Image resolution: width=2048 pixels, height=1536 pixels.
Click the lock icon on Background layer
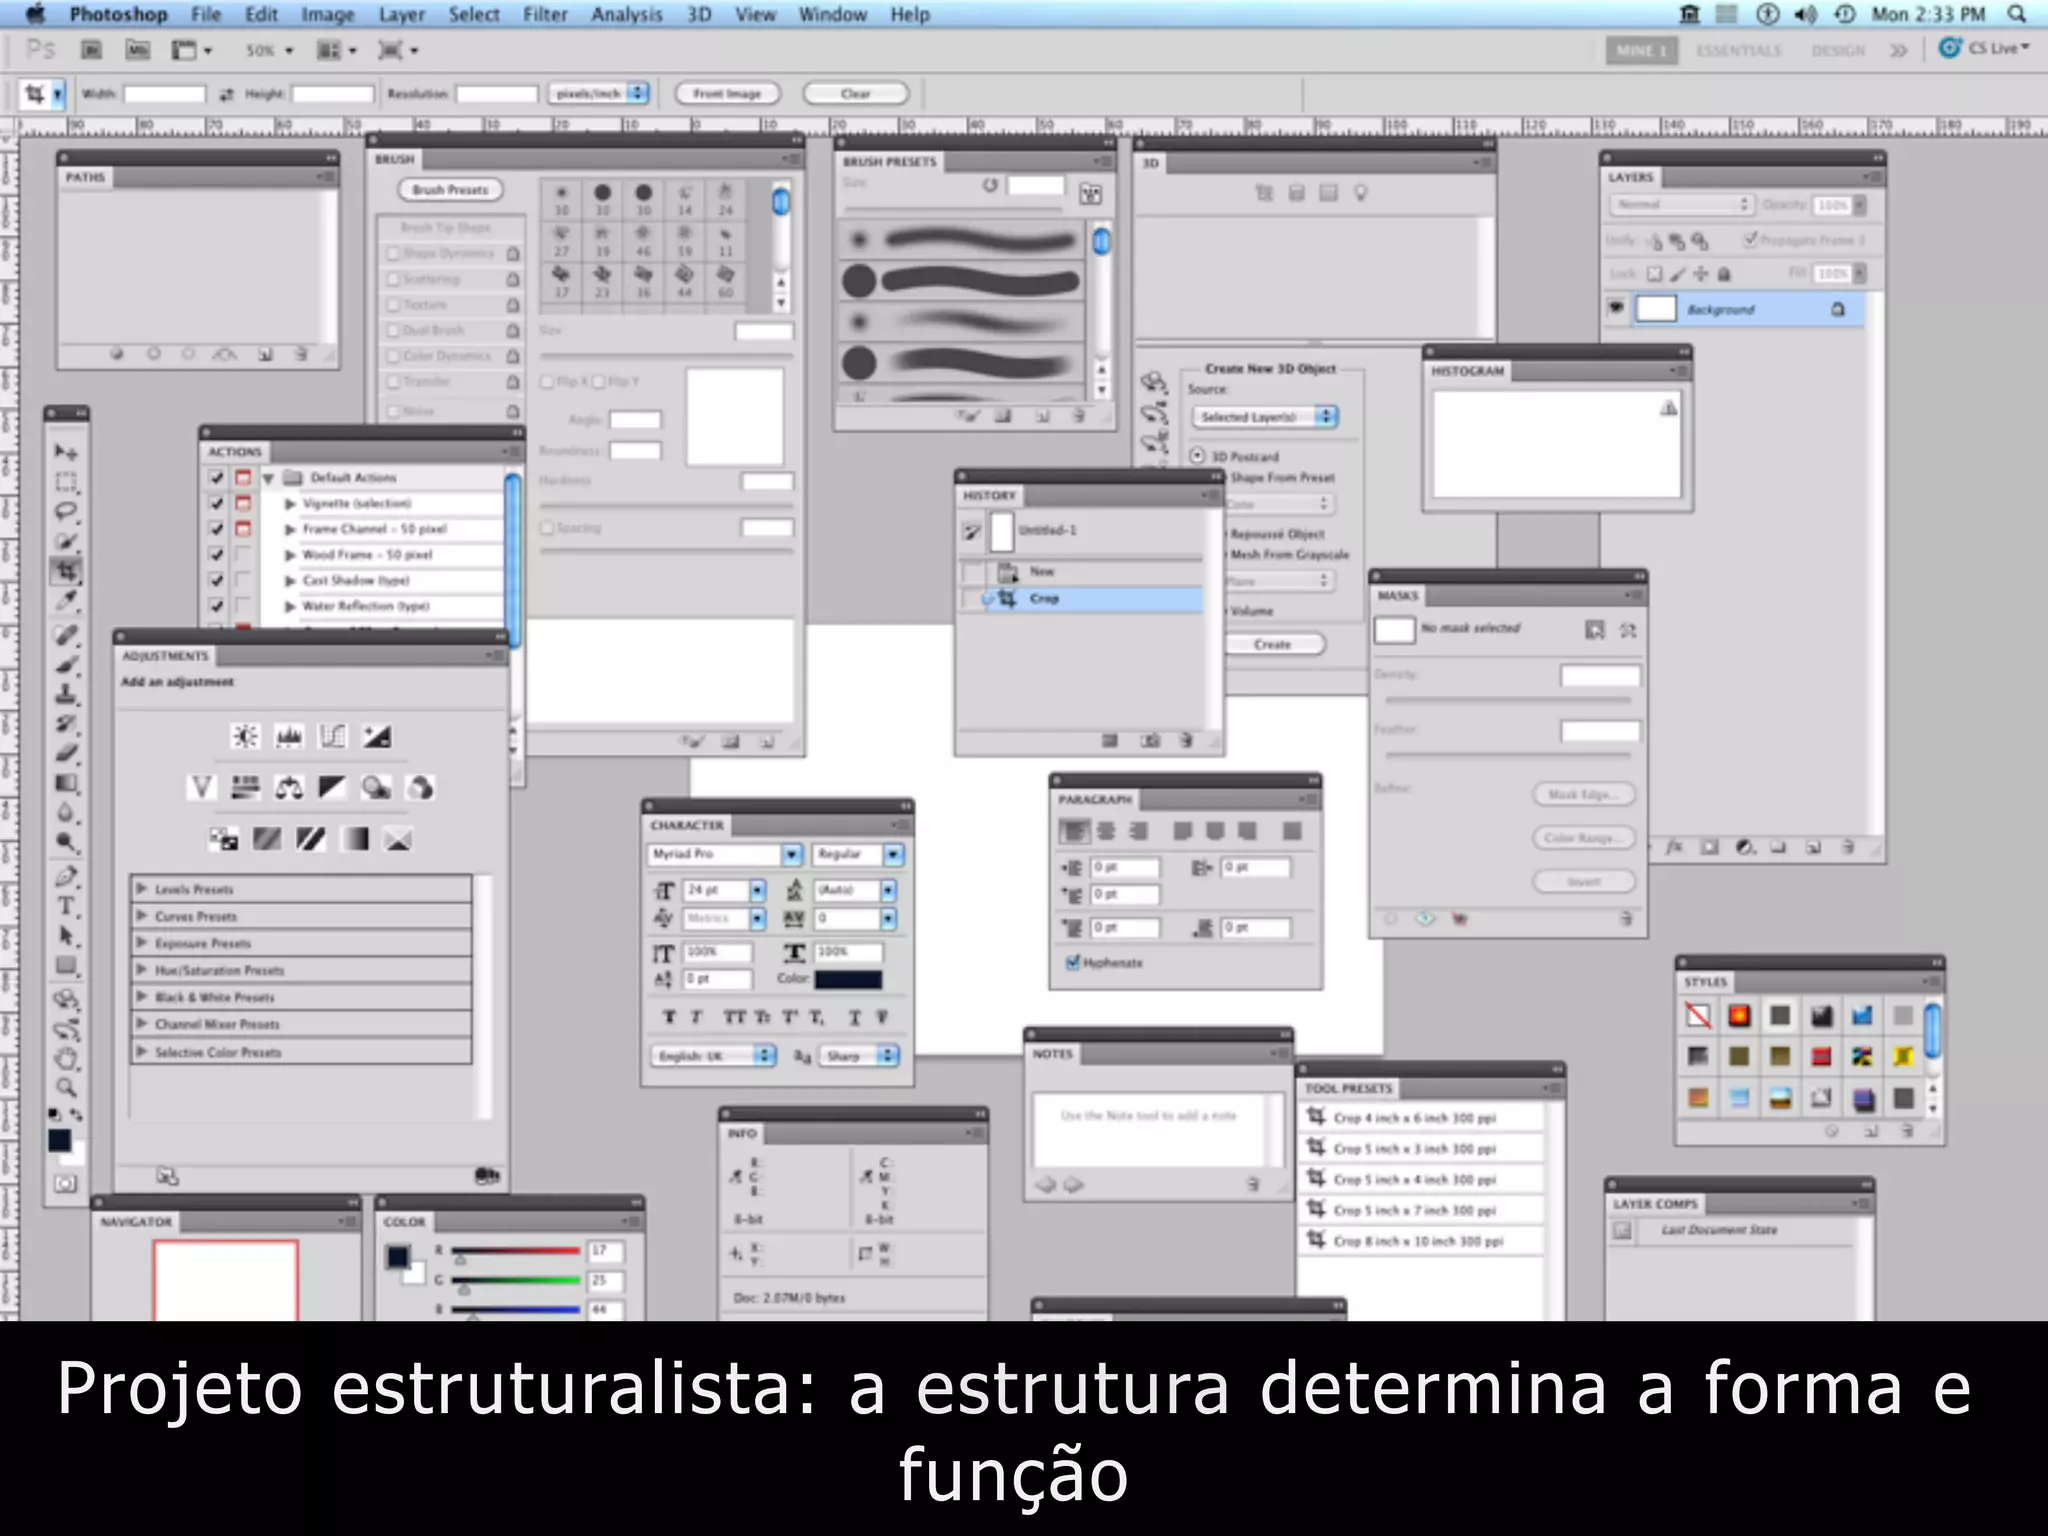1838,309
